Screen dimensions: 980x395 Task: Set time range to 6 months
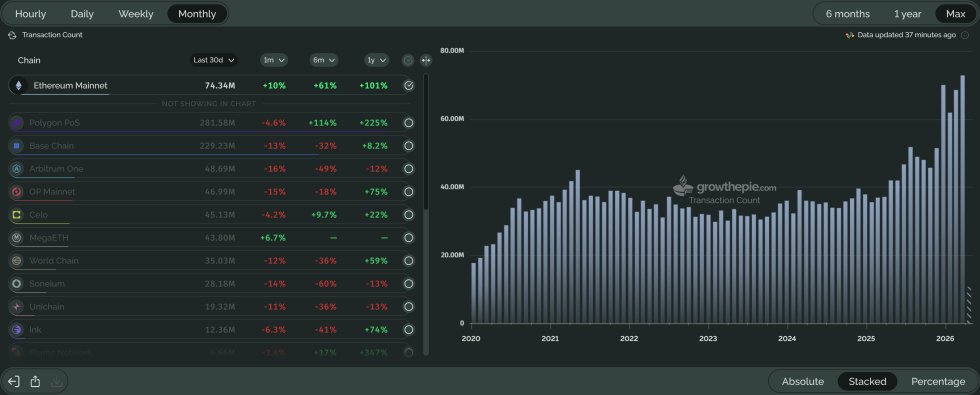(x=848, y=14)
